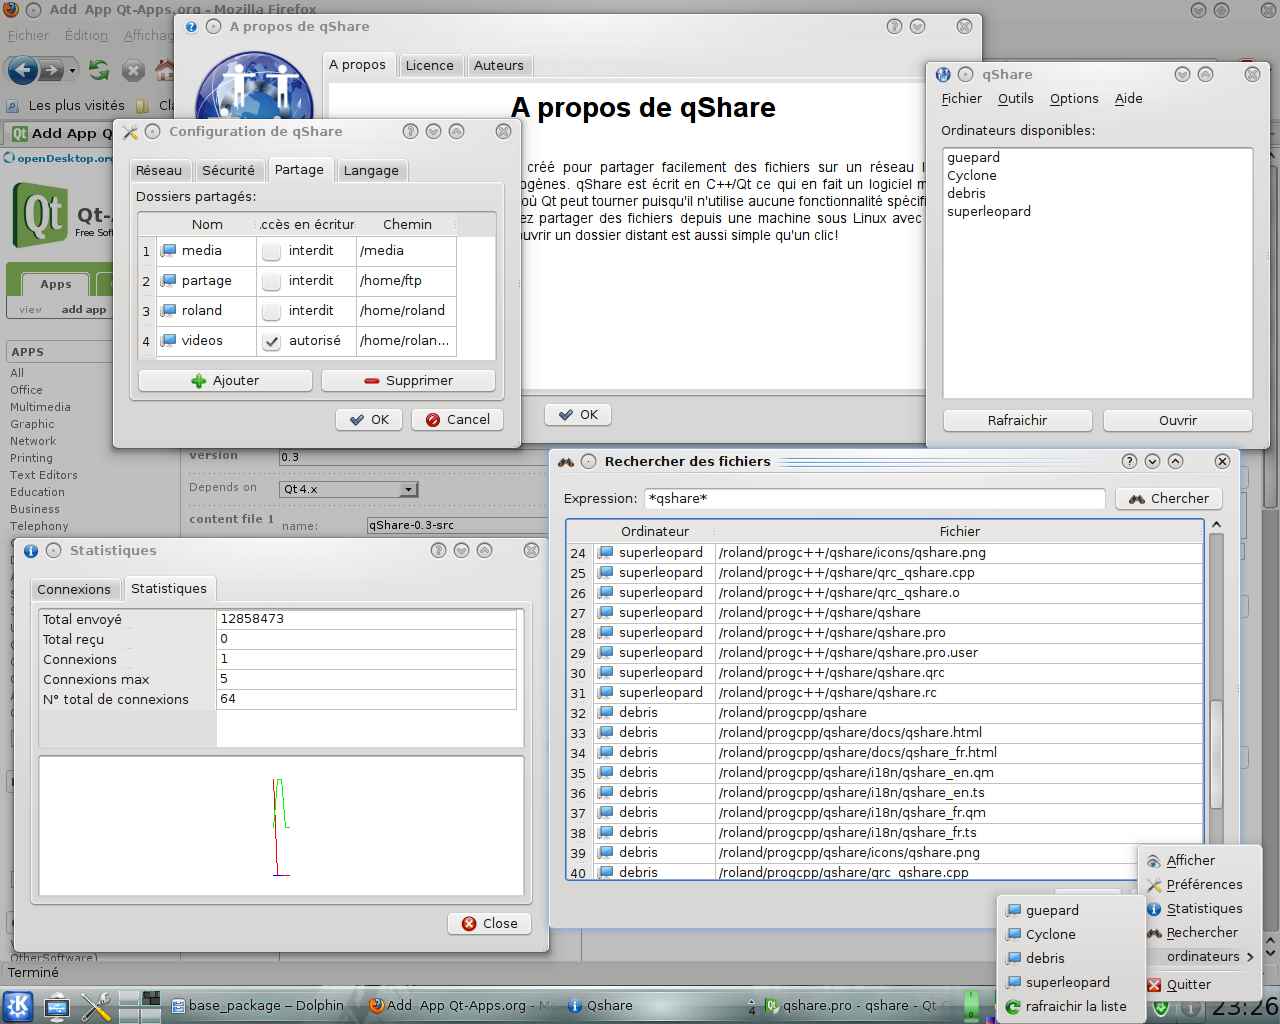Screen dimensions: 1280x1024
Task: Uncheck write access for videos folder
Action: point(271,341)
